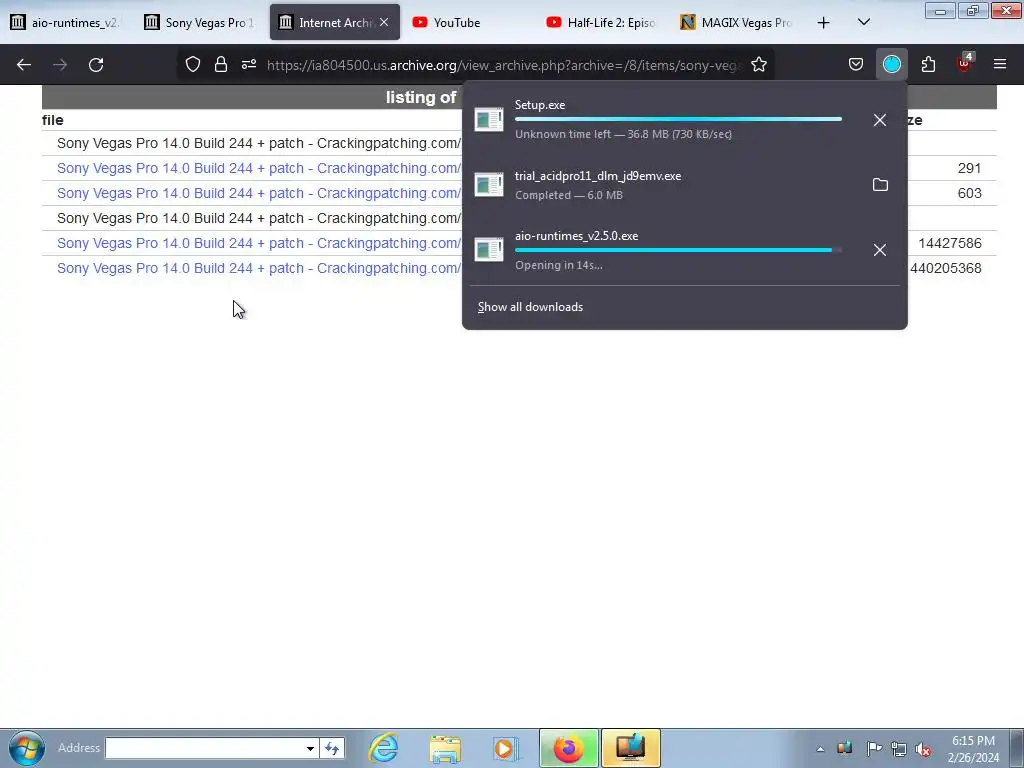The width and height of the screenshot is (1024, 768).
Task: Cancel the Setup.exe download
Action: (x=880, y=120)
